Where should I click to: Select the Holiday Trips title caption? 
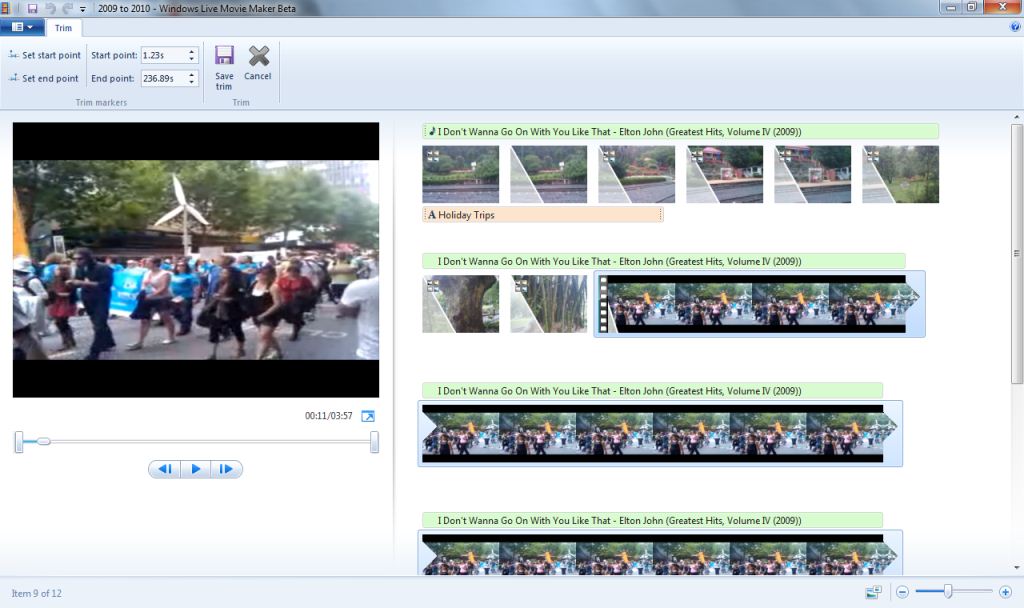(x=543, y=215)
